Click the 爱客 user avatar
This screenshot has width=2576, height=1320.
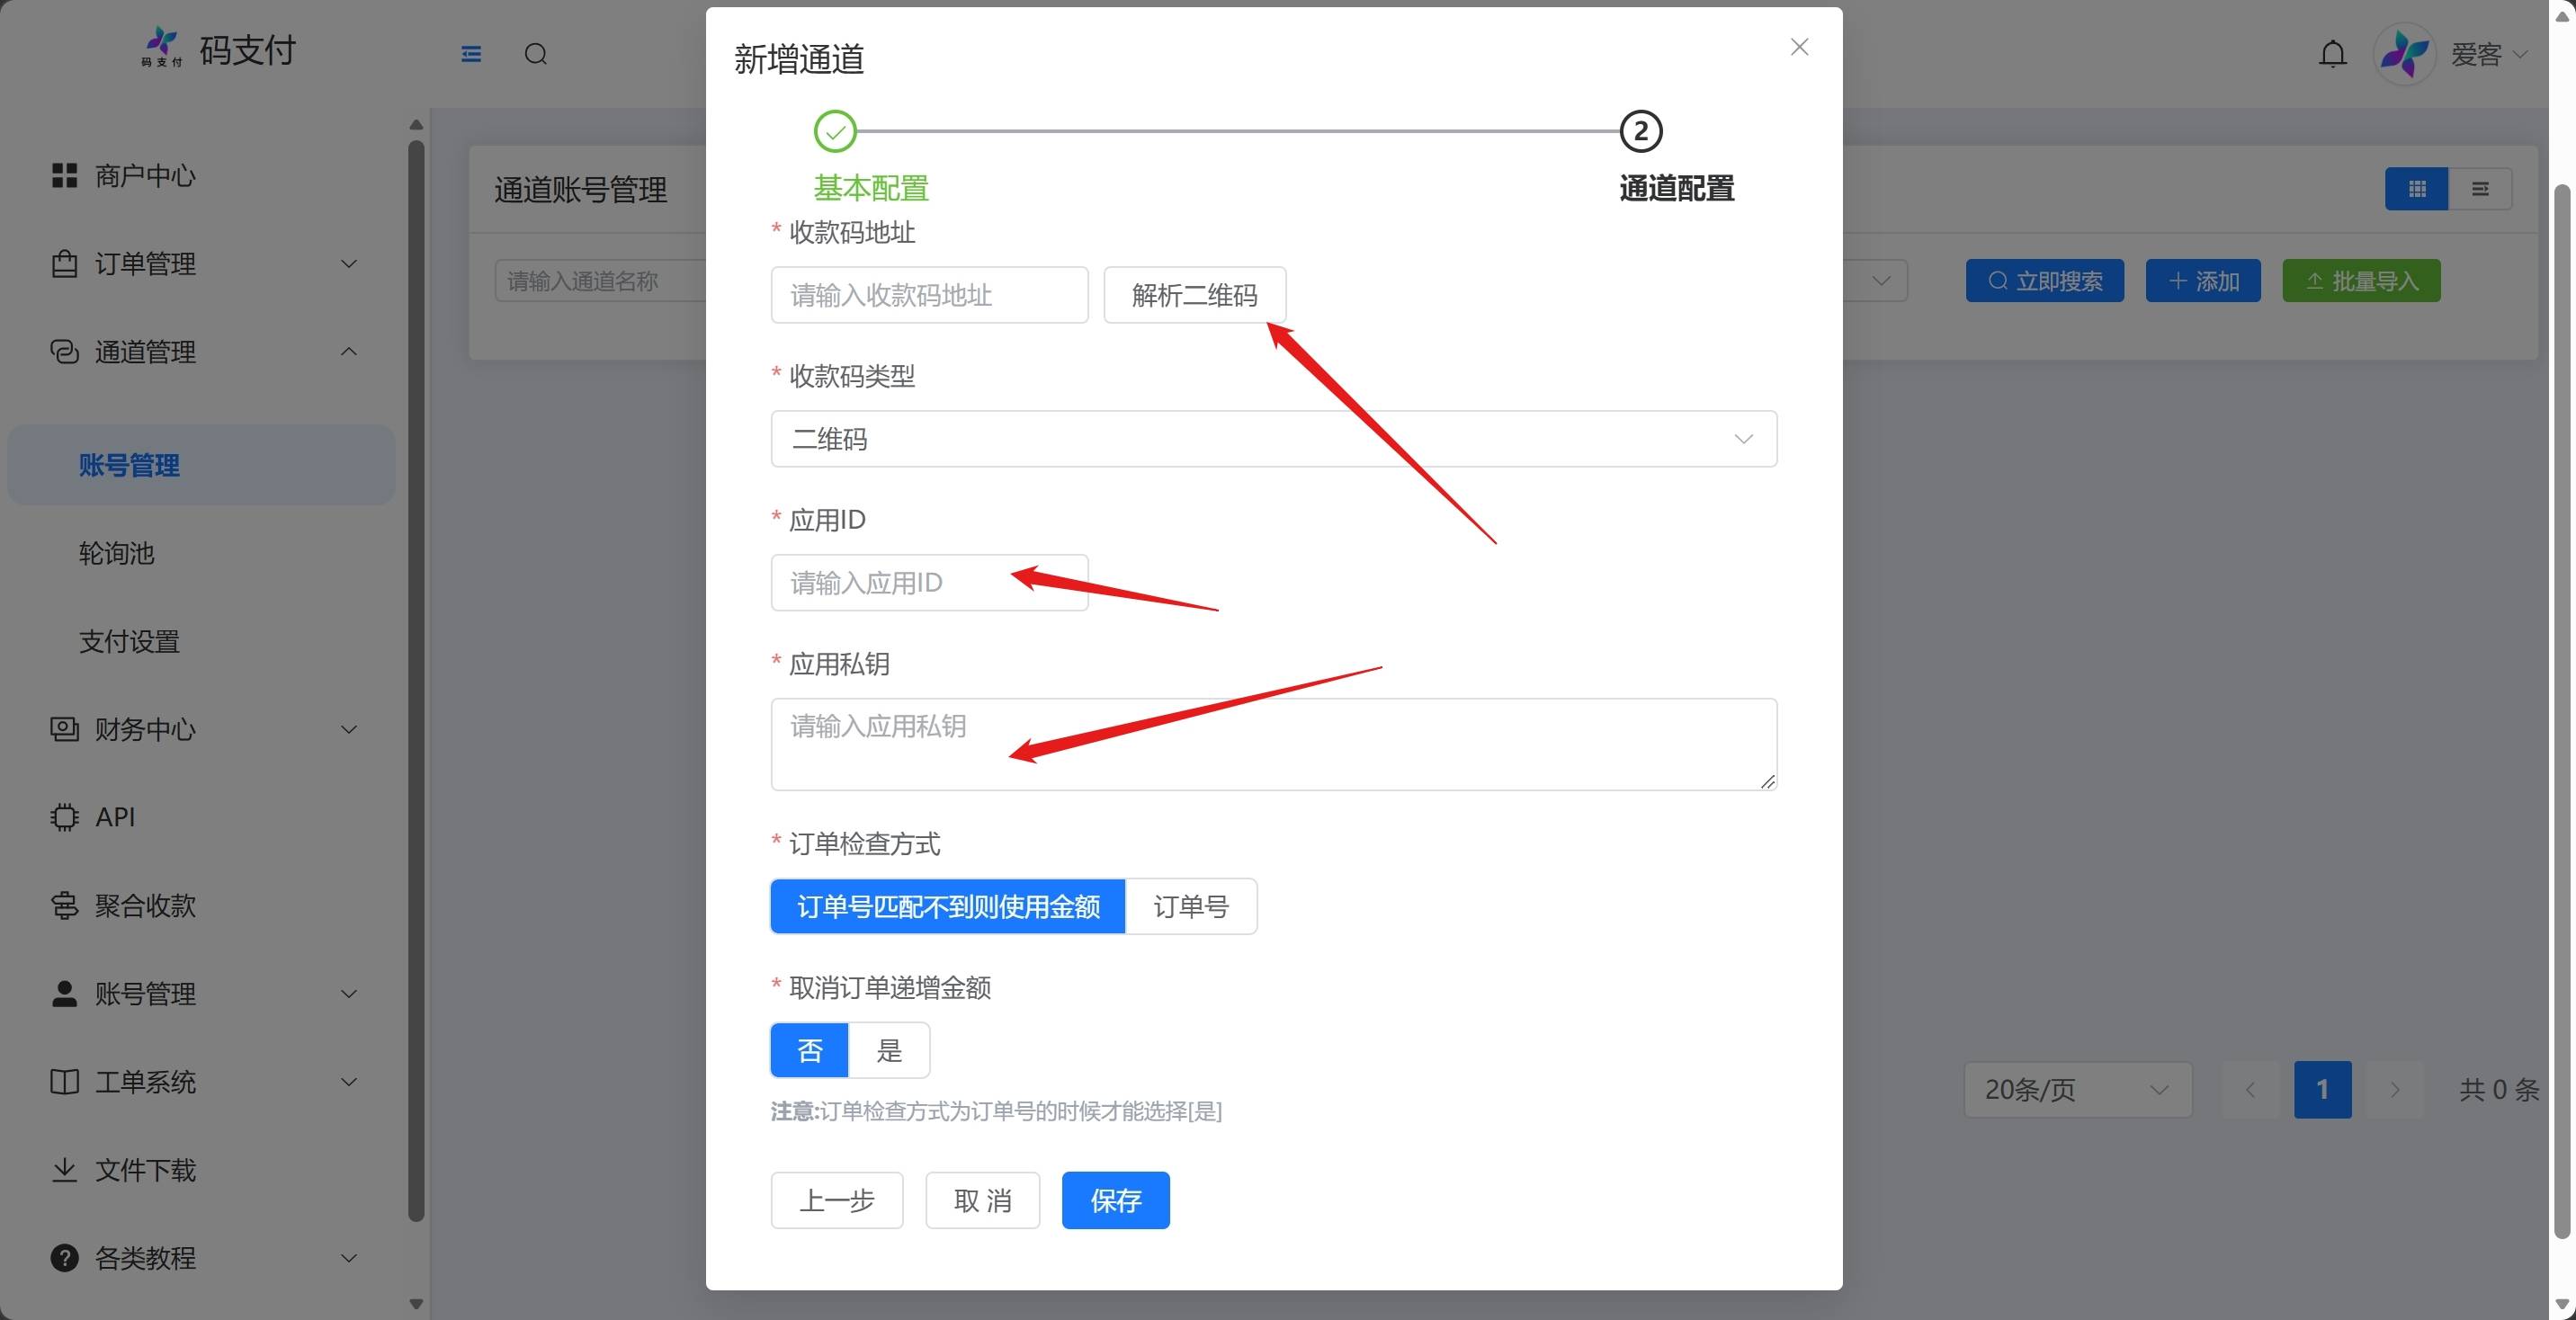click(x=2405, y=54)
